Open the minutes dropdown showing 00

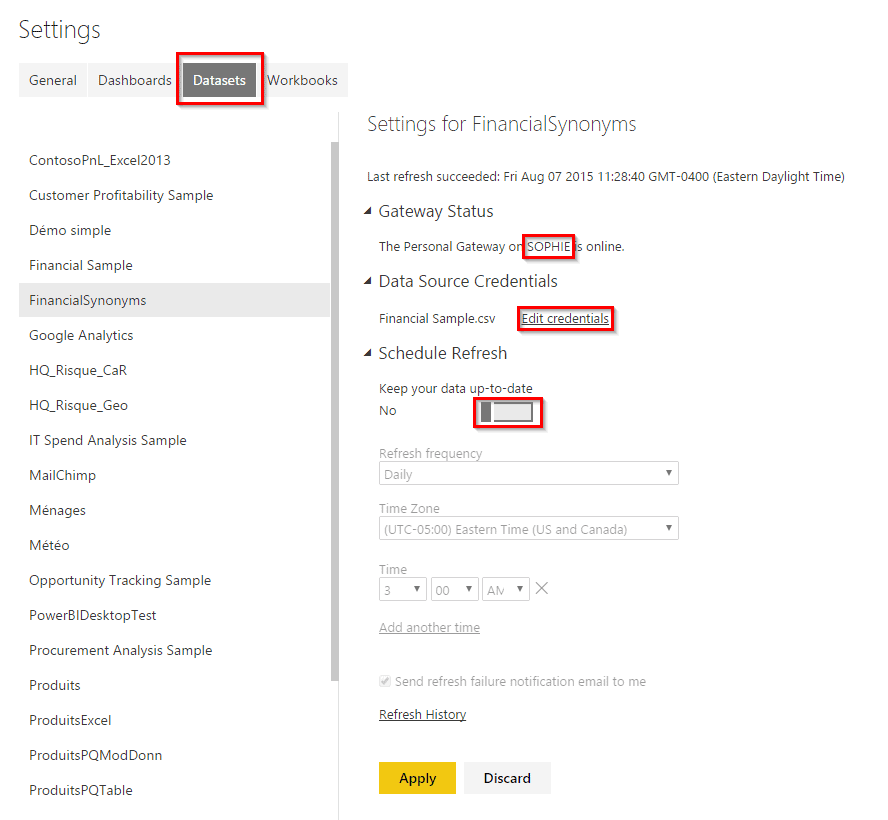pyautogui.click(x=454, y=590)
